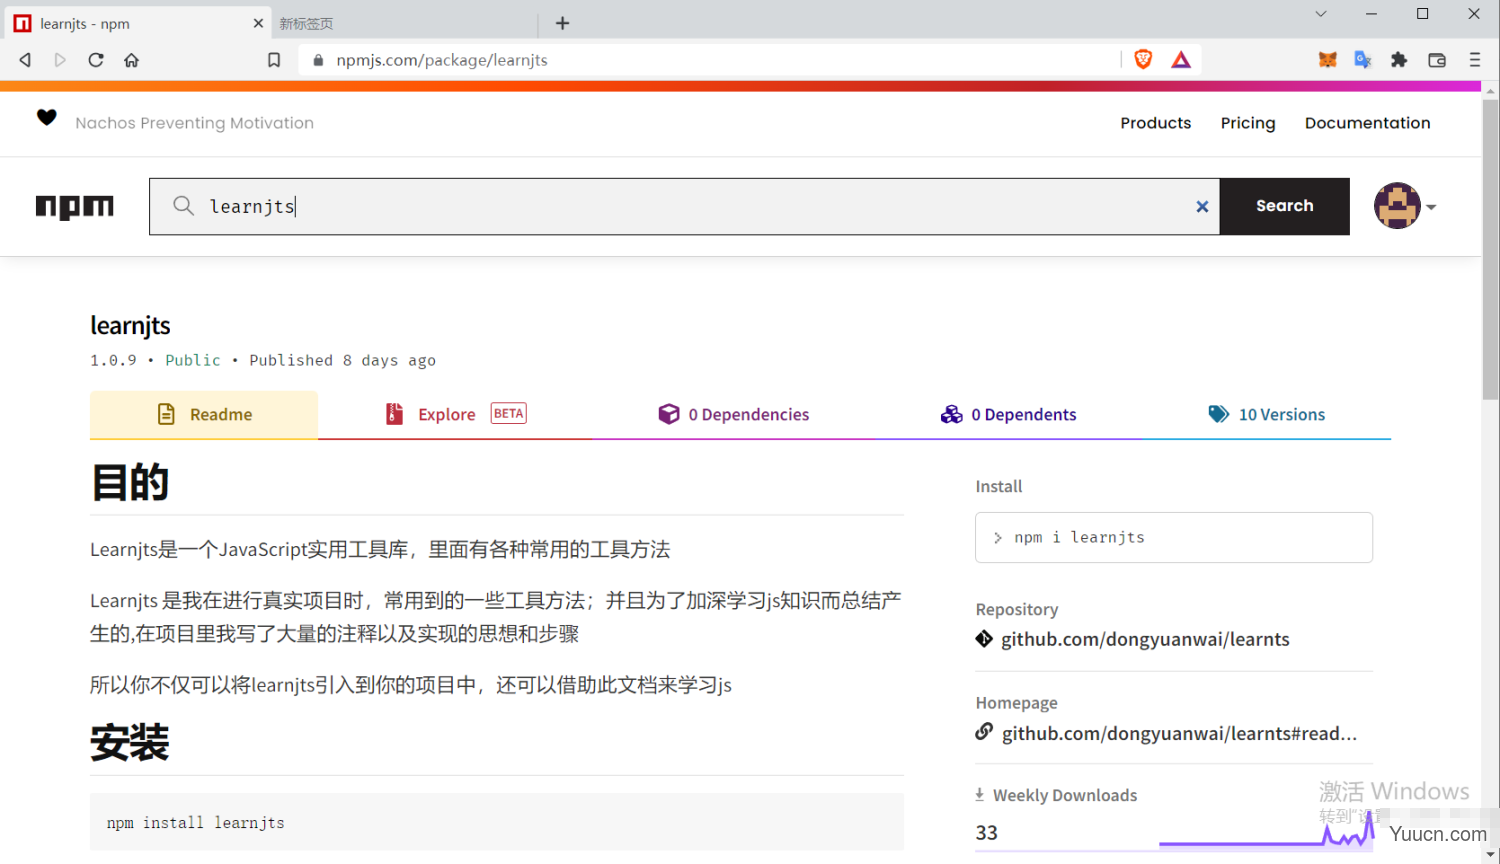
Task: Click 'Nachos Preventing Motivation' text
Action: click(194, 123)
